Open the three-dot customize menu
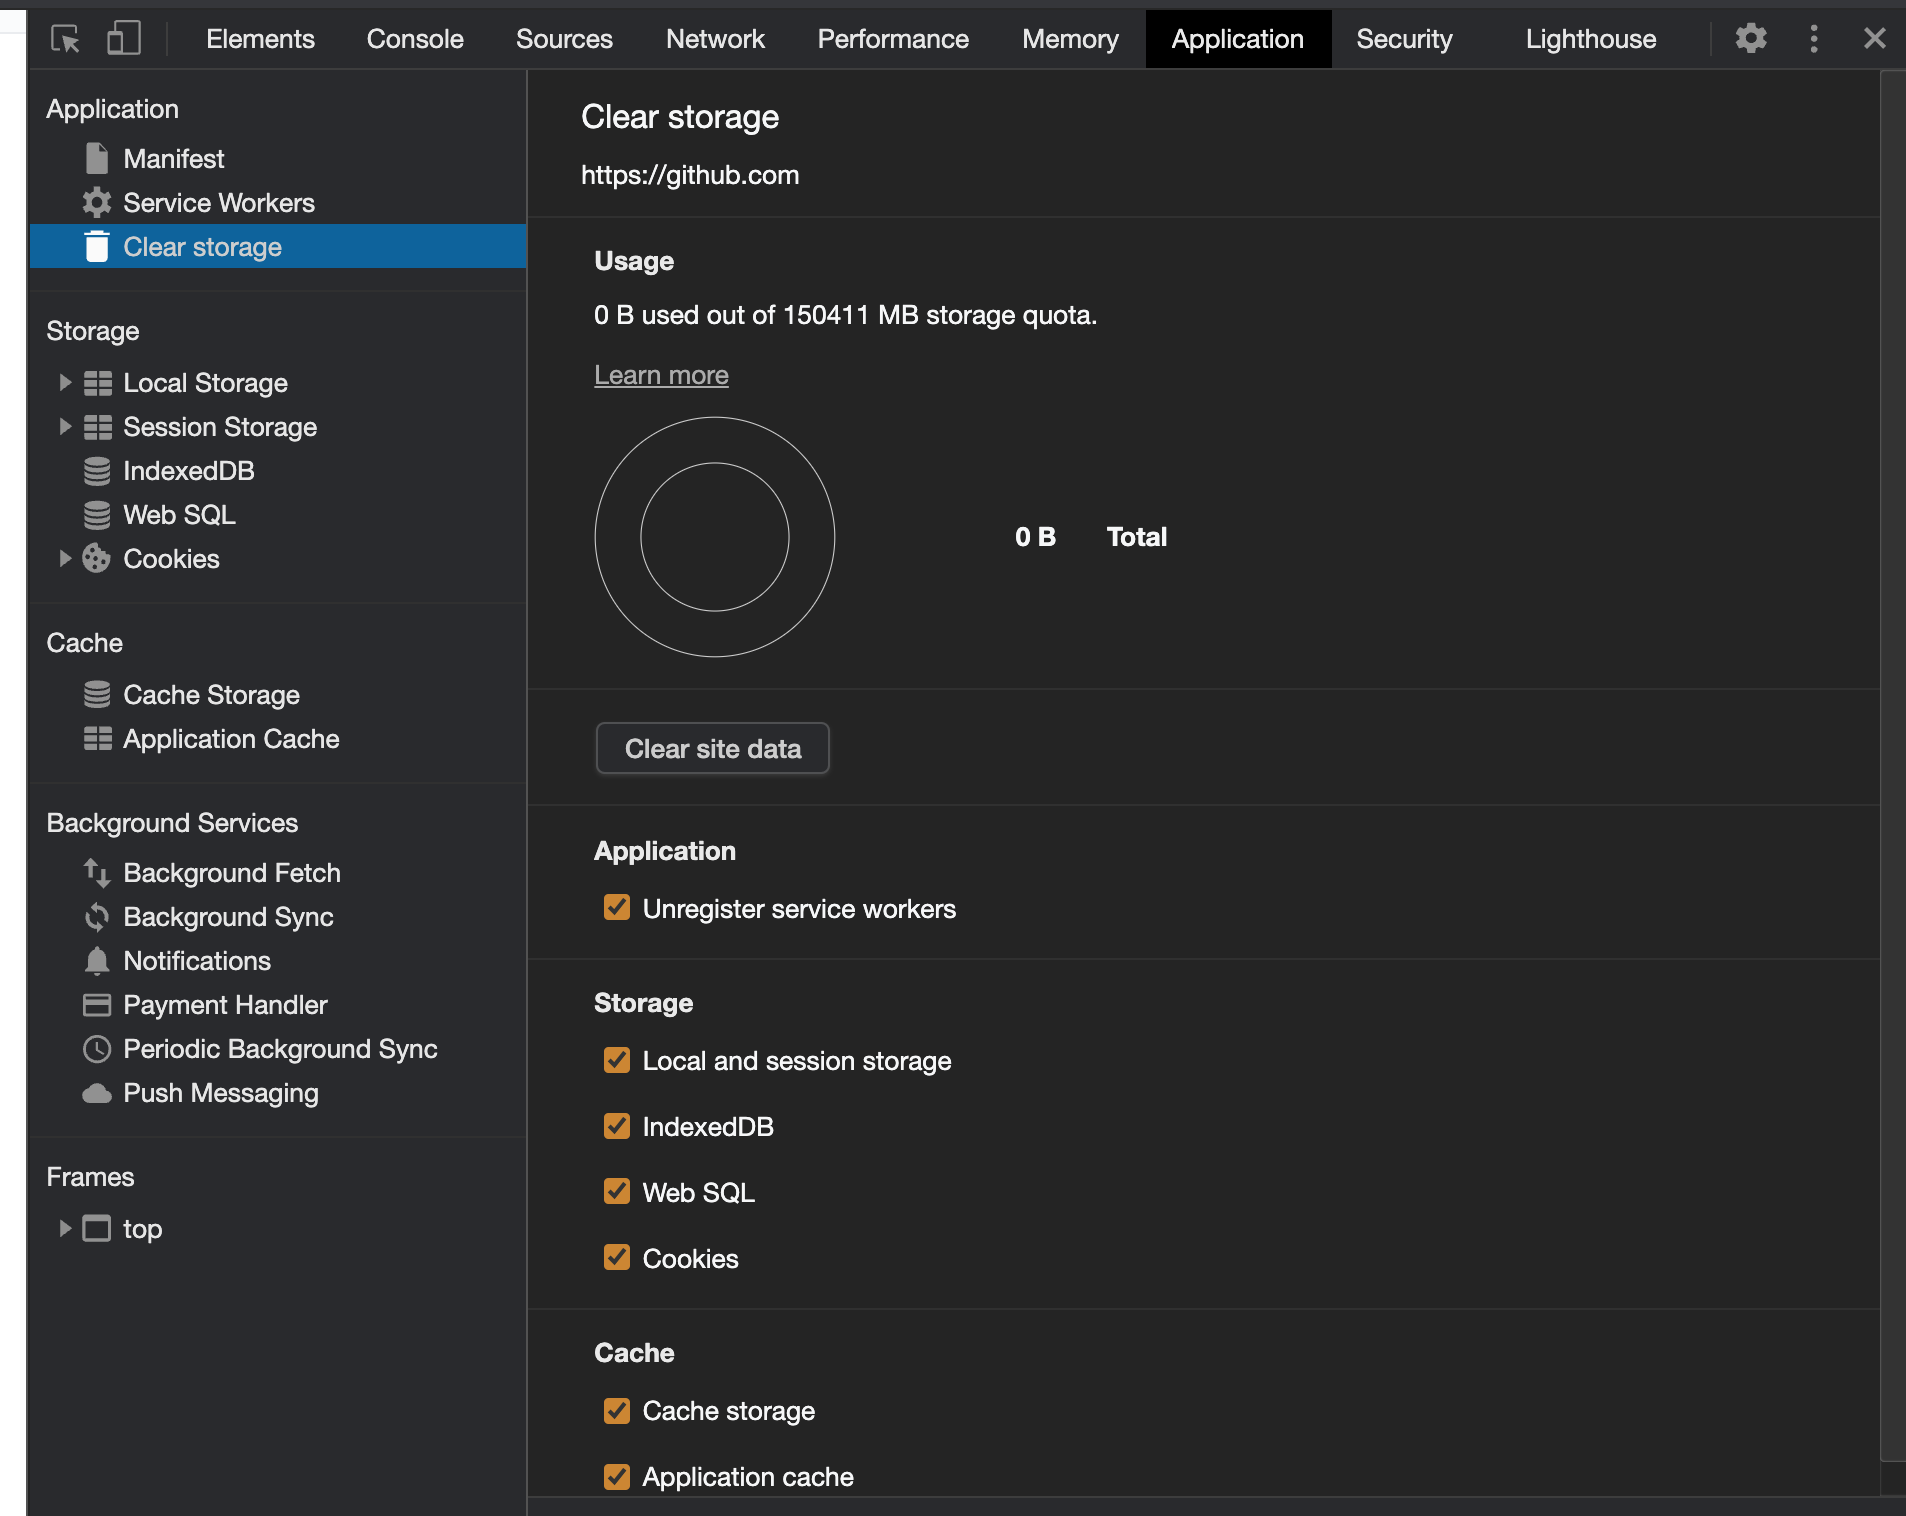The height and width of the screenshot is (1516, 1906). tap(1814, 39)
